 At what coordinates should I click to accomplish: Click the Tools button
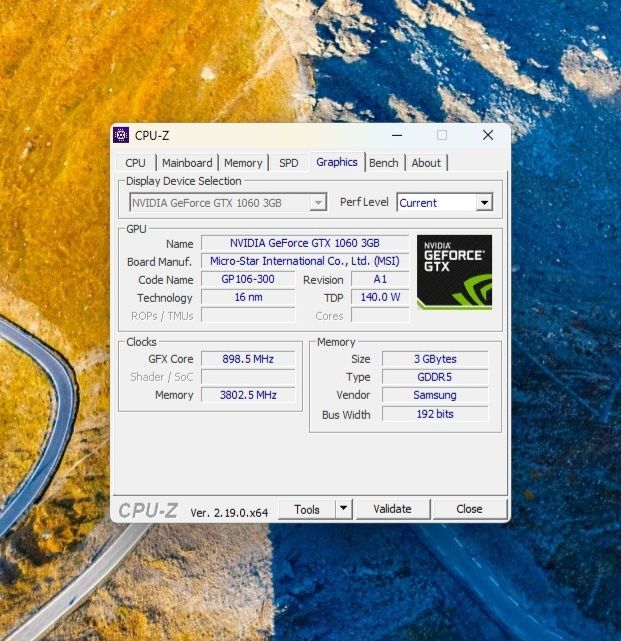click(307, 509)
